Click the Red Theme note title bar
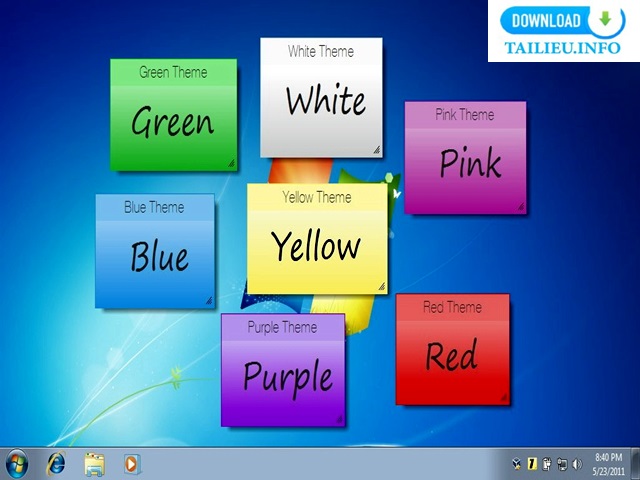The width and height of the screenshot is (640, 480). point(453,307)
